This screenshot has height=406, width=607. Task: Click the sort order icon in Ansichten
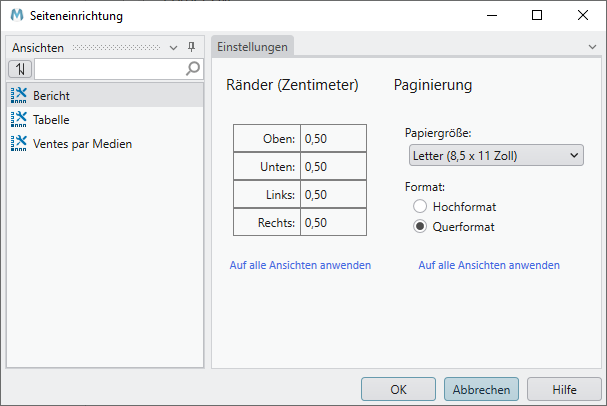[20, 69]
